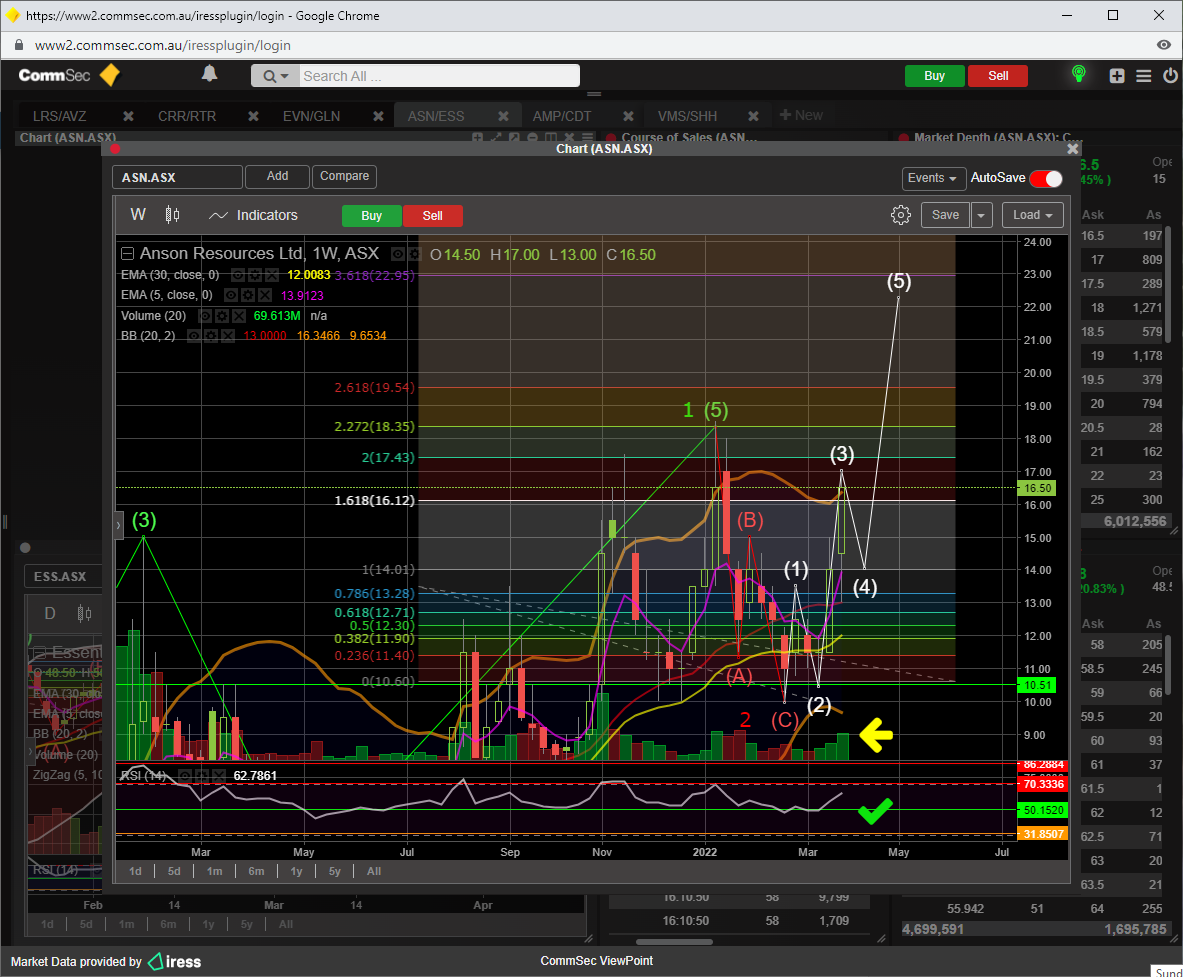This screenshot has width=1183, height=977.
Task: Open the notifications bell
Action: click(x=209, y=74)
